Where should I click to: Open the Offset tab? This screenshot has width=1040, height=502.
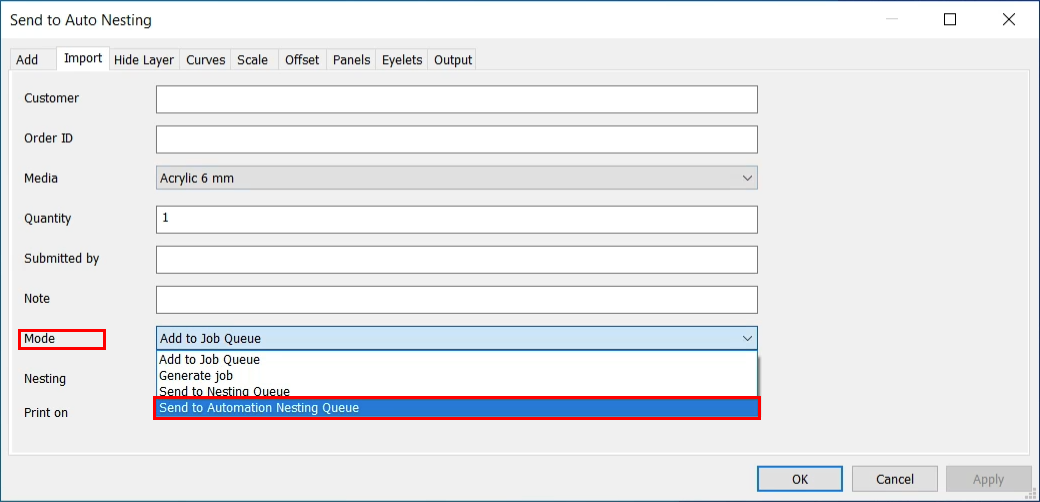(302, 60)
